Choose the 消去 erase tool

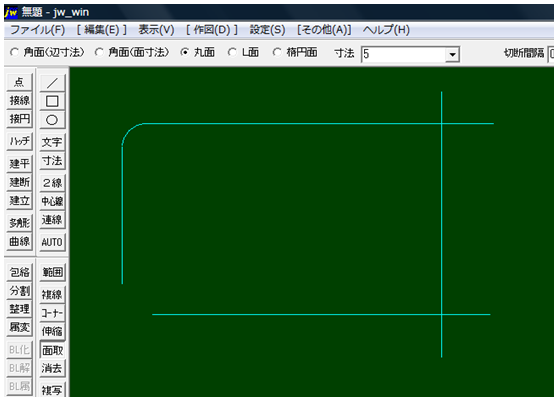(52, 368)
